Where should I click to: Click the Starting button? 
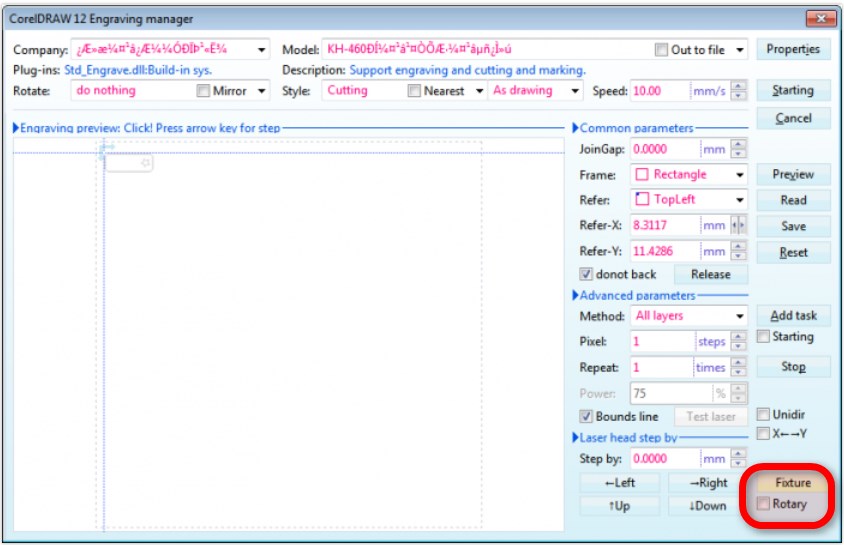click(793, 90)
